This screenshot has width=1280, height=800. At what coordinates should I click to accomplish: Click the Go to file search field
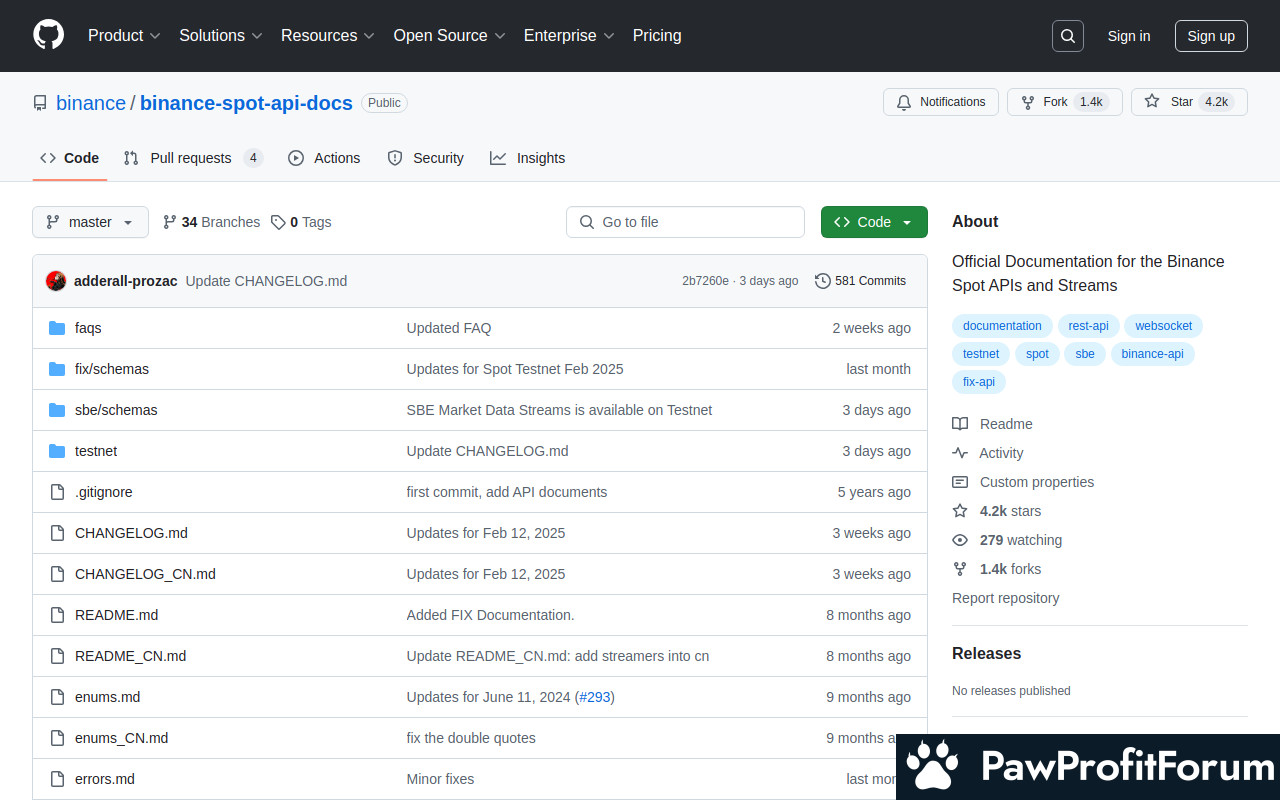click(x=685, y=222)
